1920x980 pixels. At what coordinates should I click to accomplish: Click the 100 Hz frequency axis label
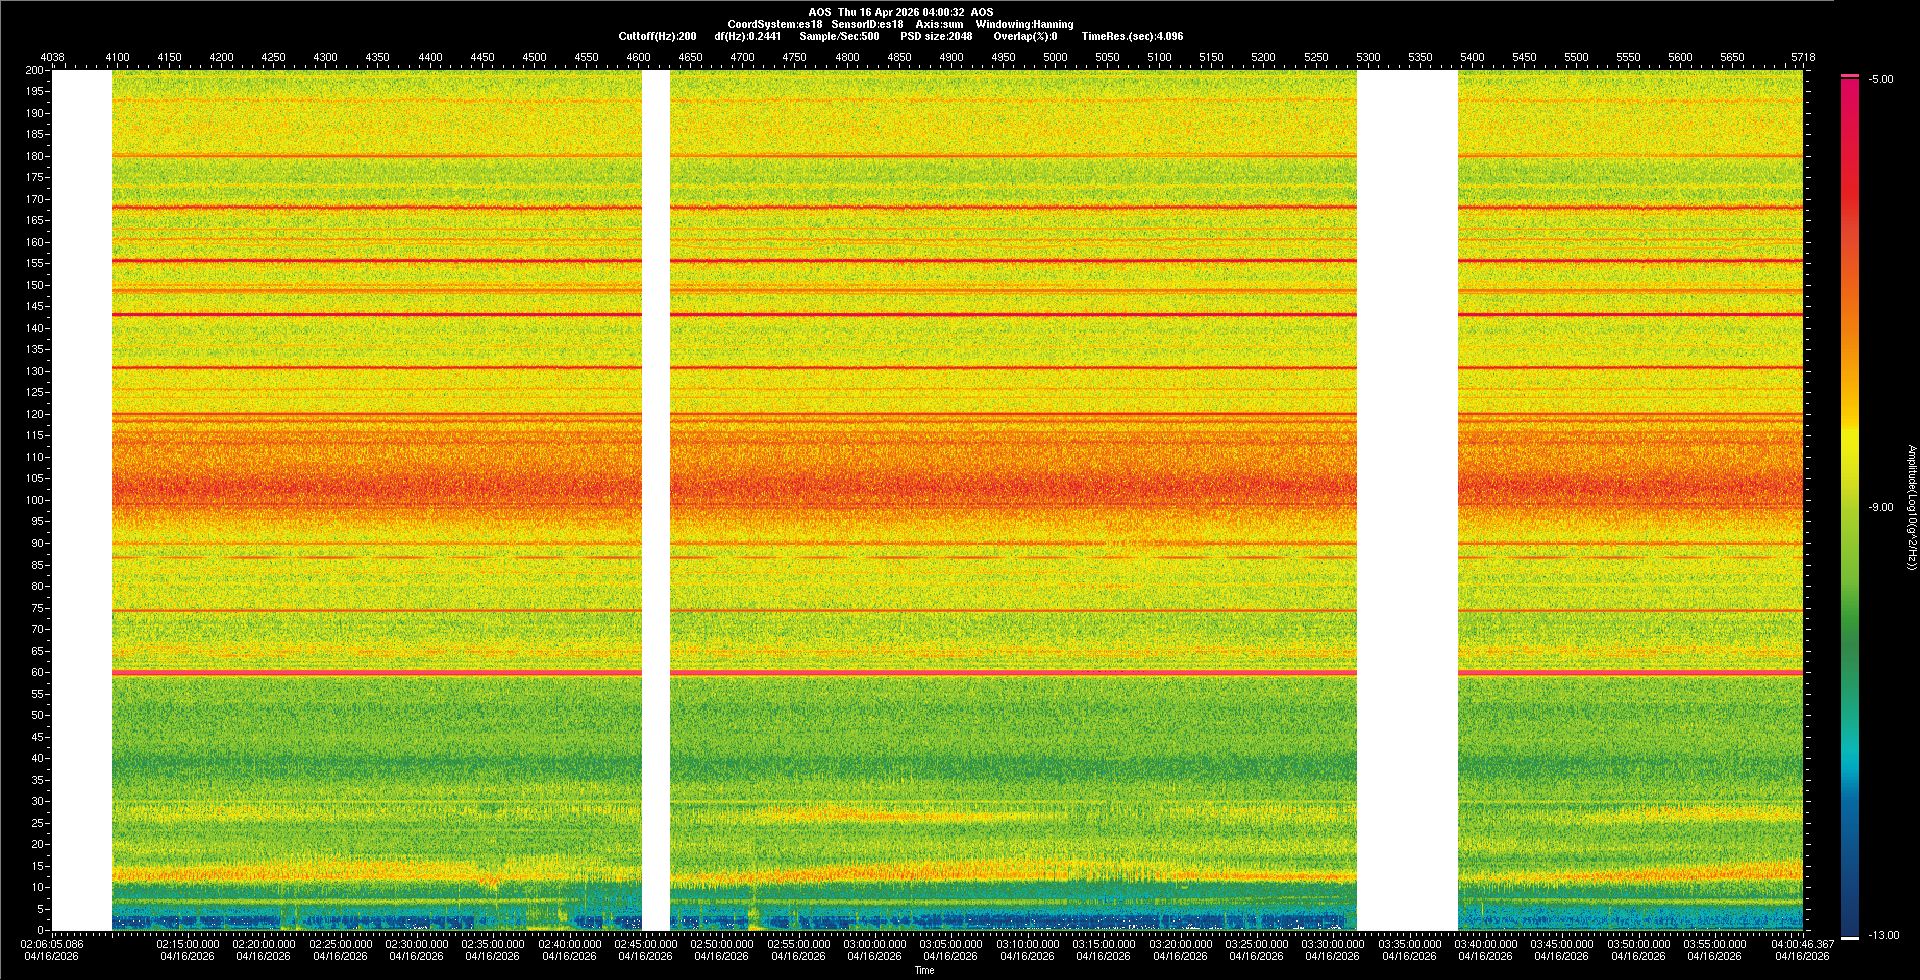point(34,500)
